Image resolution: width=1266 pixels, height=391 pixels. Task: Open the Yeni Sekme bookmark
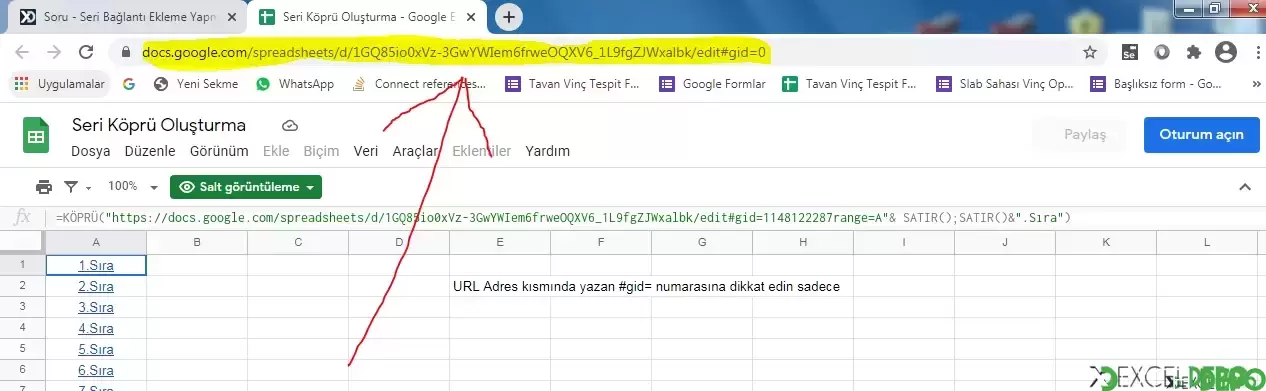196,84
